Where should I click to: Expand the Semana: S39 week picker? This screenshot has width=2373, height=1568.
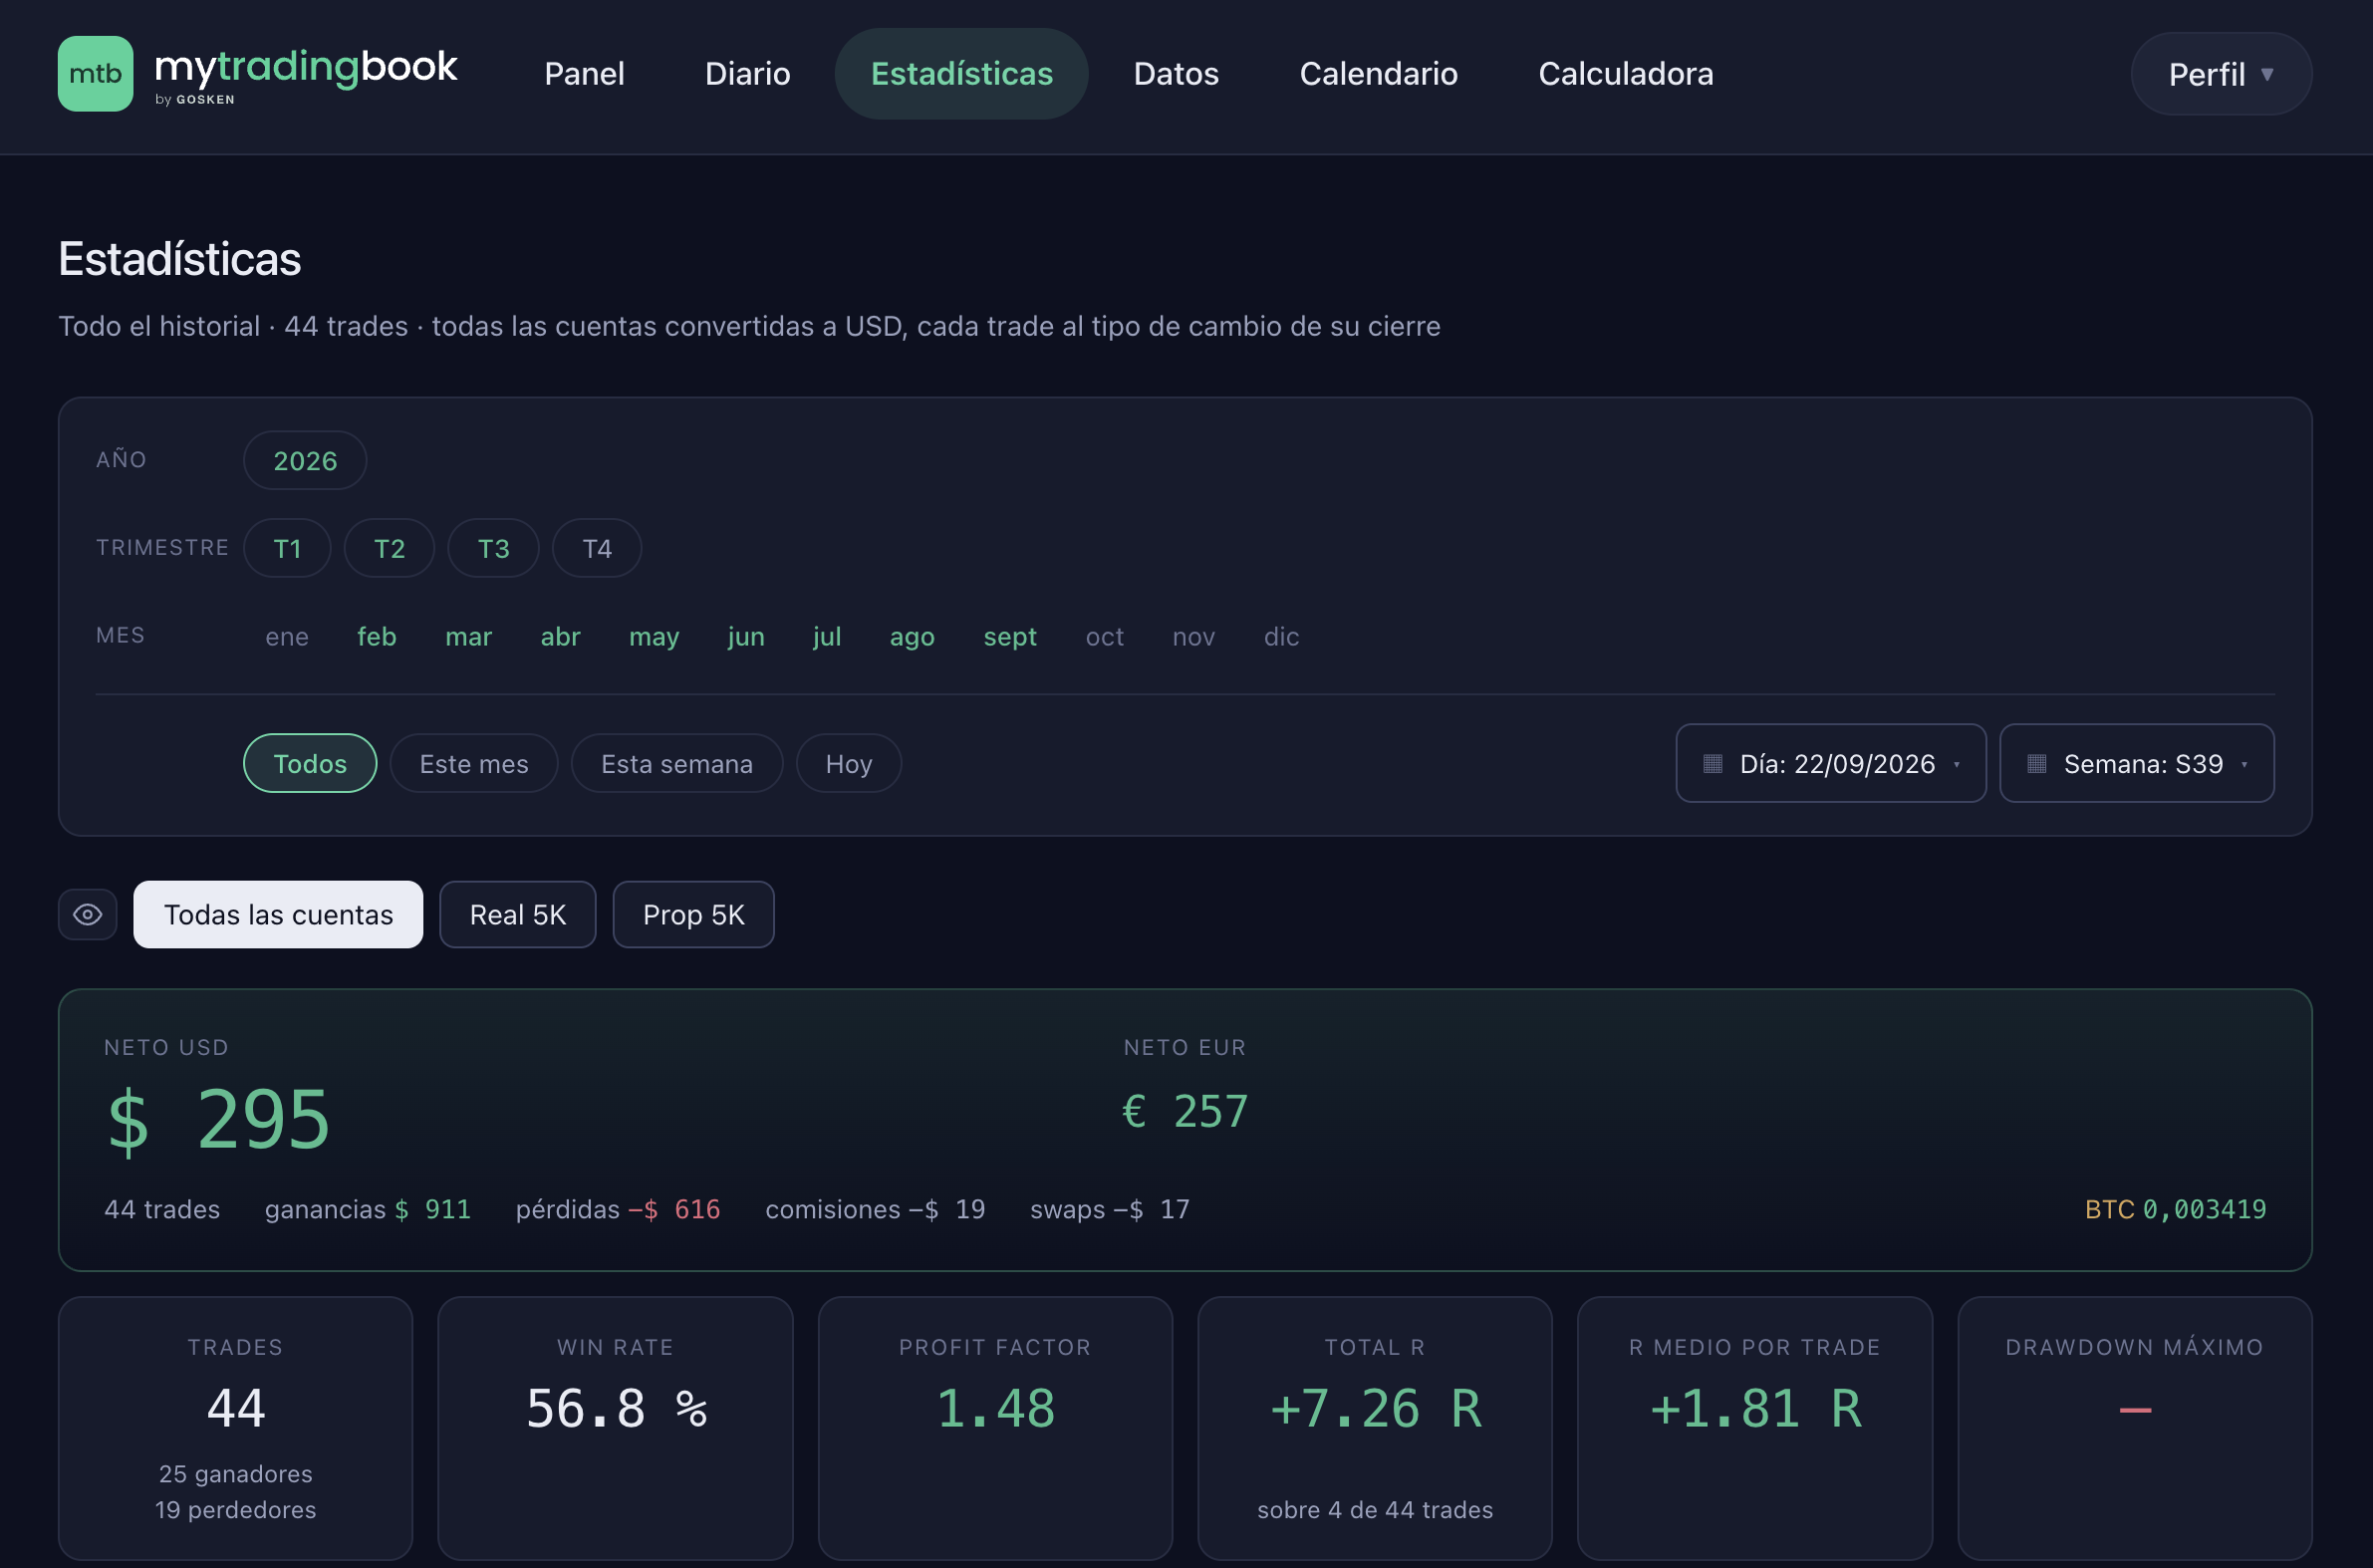[x=2137, y=764]
